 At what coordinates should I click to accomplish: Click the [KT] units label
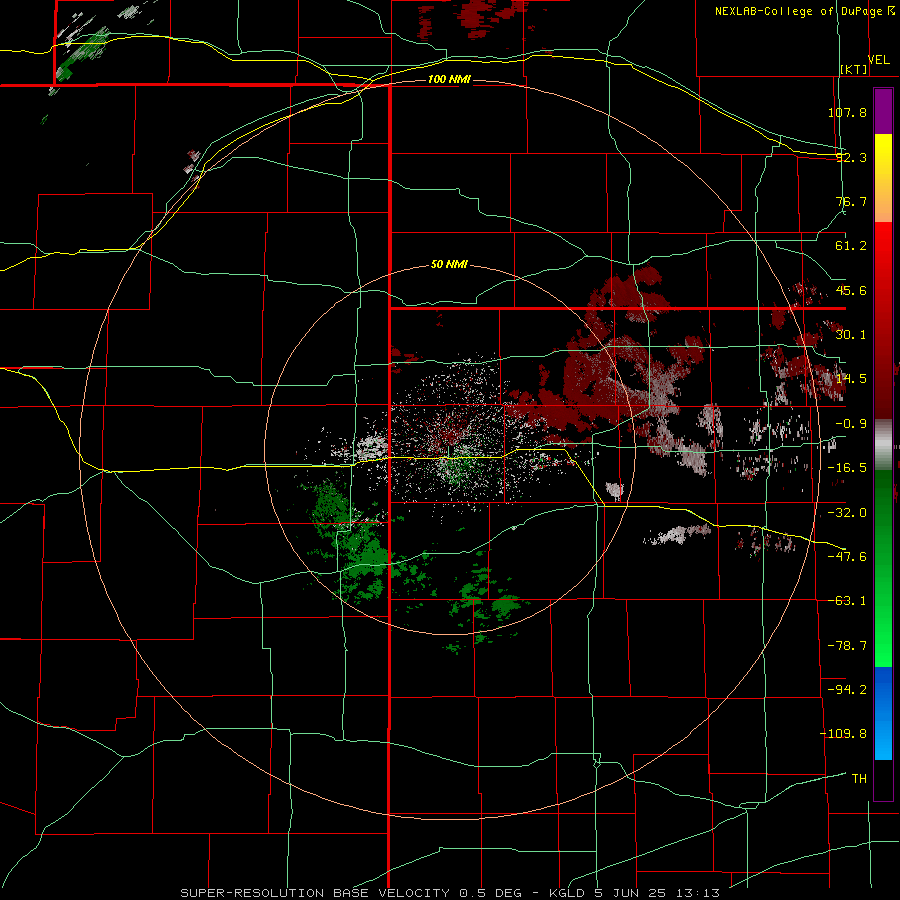click(854, 69)
